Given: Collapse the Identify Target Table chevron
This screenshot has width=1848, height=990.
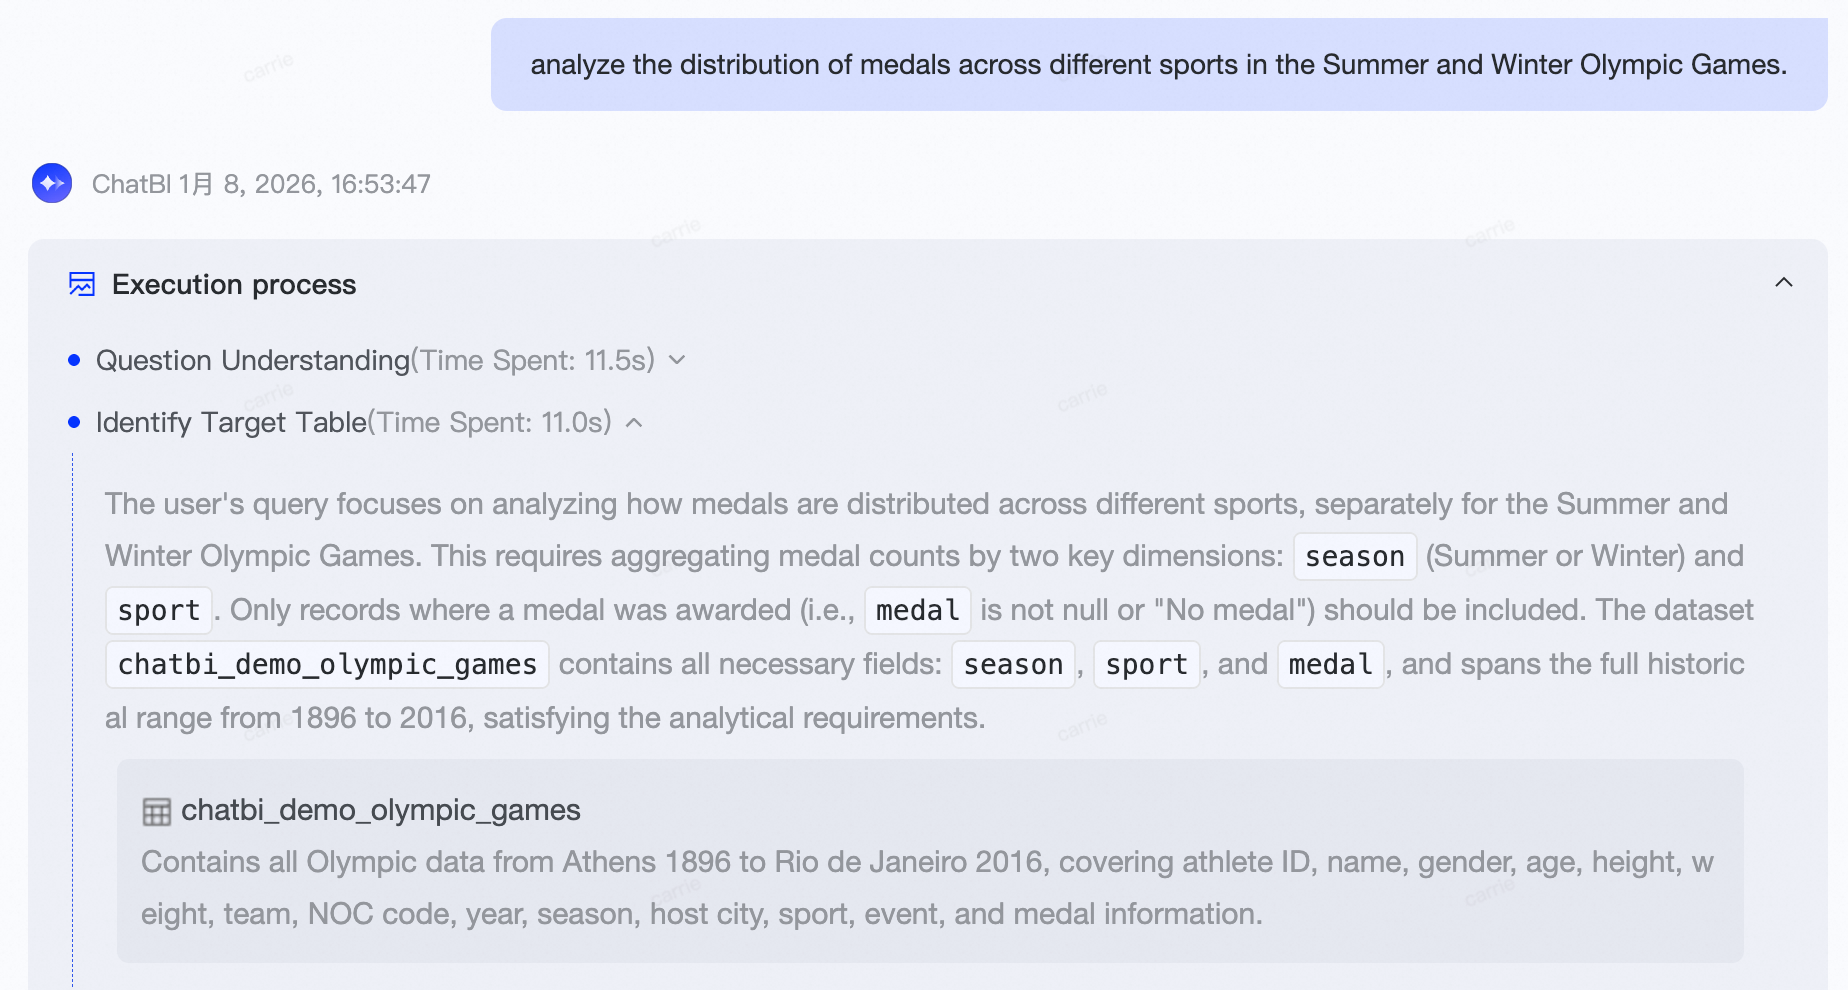Looking at the screenshot, I should coord(634,423).
